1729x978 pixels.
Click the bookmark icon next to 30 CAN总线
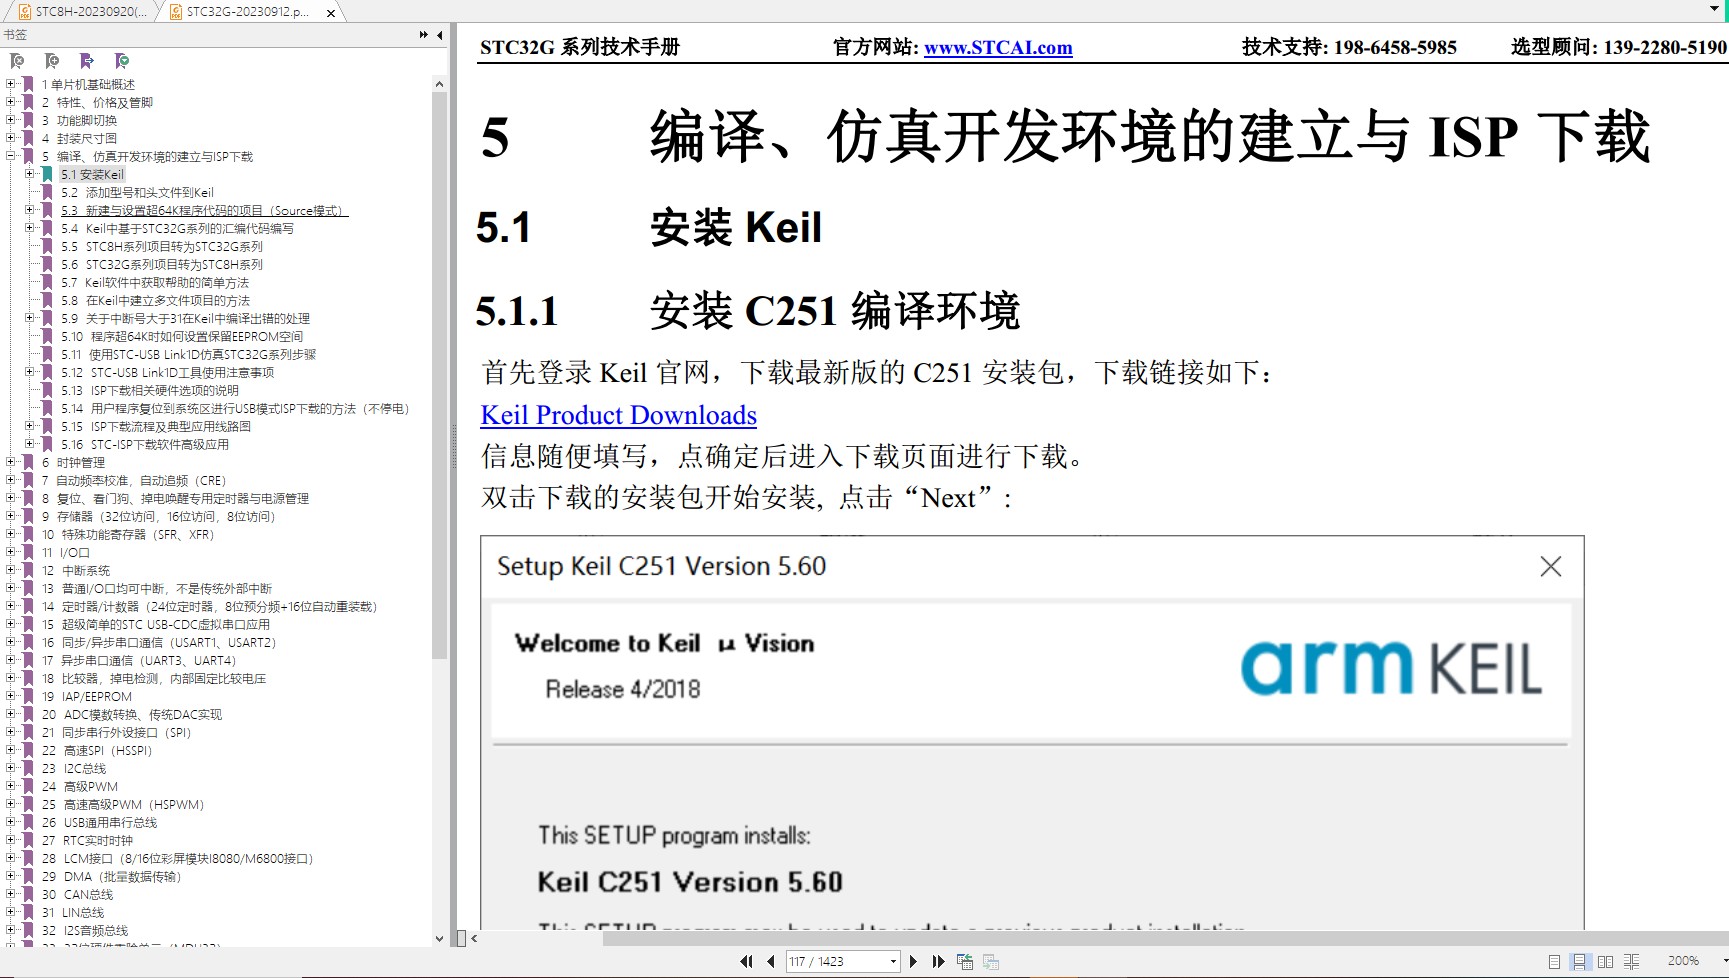point(28,894)
